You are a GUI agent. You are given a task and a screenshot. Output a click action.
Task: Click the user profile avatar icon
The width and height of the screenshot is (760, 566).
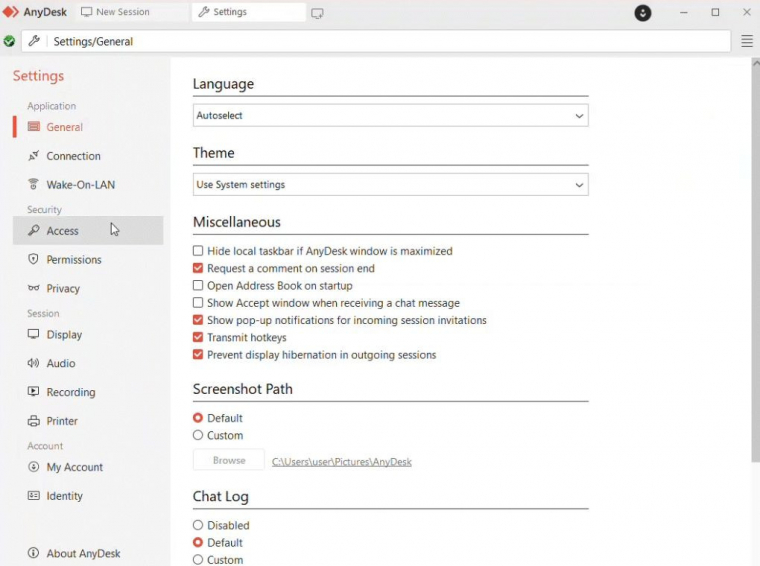pos(643,13)
